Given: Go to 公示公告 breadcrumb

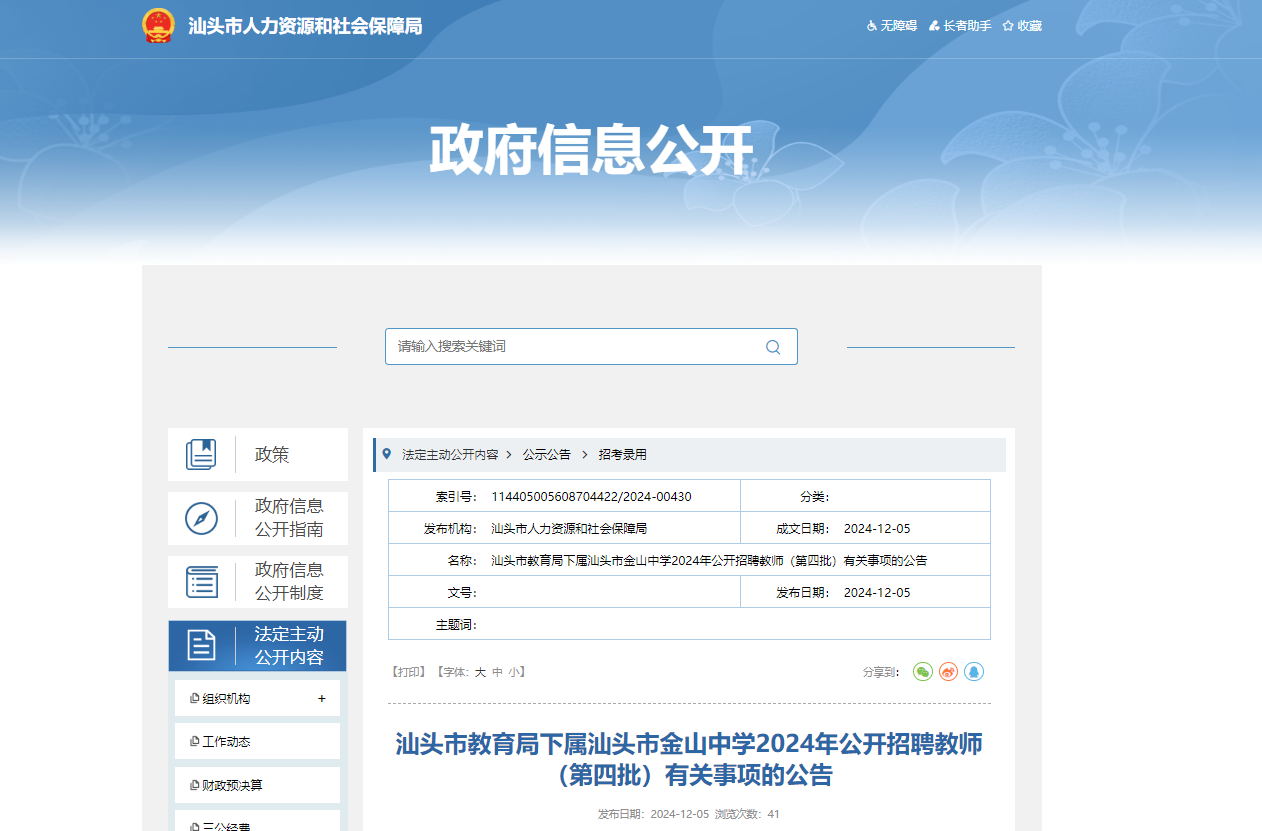Looking at the screenshot, I should 547,454.
